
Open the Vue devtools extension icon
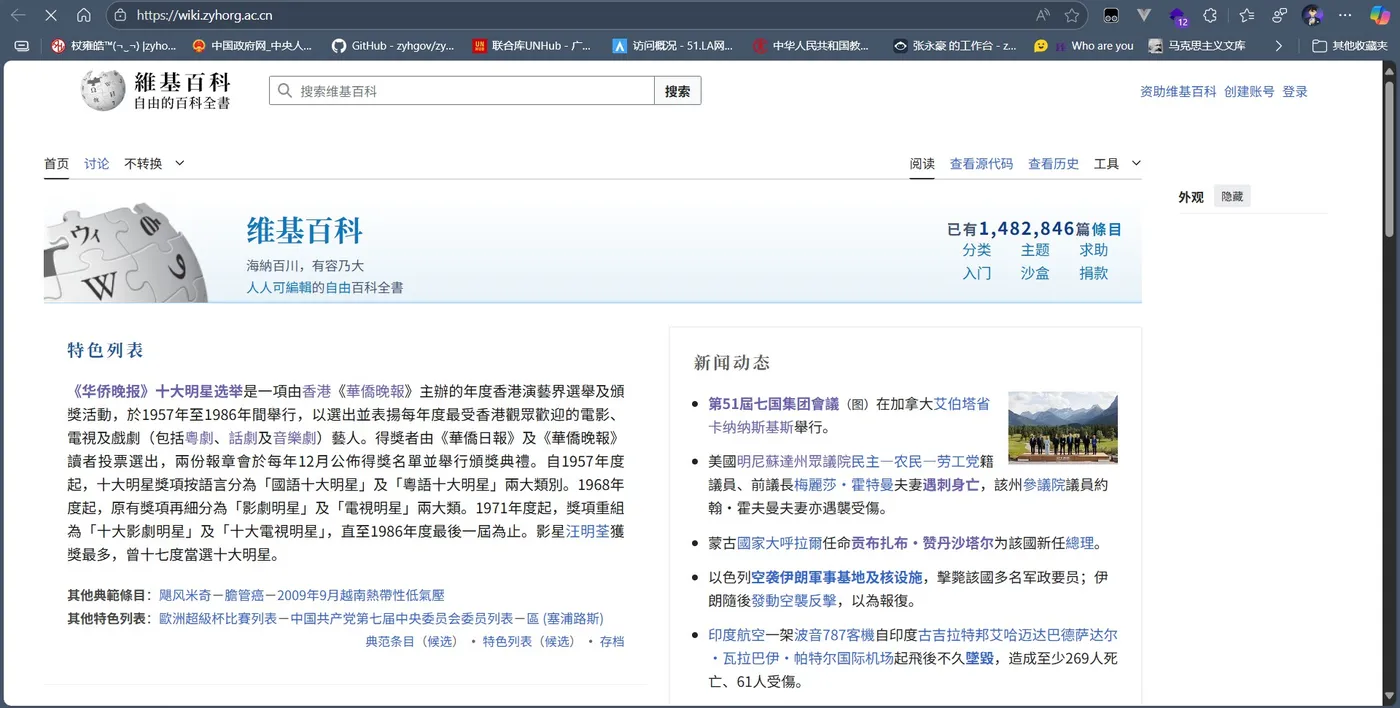[x=1144, y=15]
